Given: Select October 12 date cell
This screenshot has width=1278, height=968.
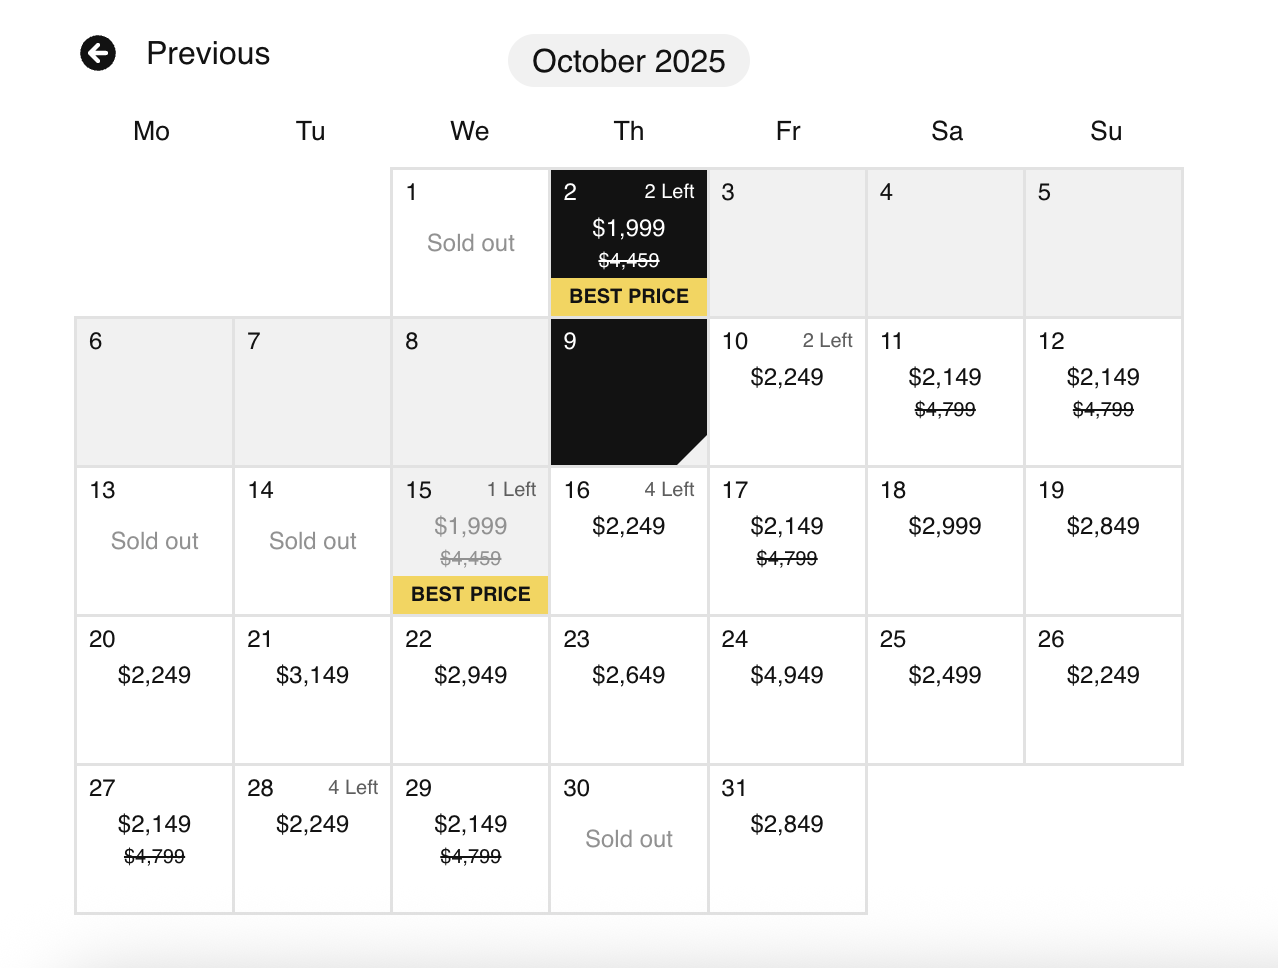Looking at the screenshot, I should tap(1103, 392).
